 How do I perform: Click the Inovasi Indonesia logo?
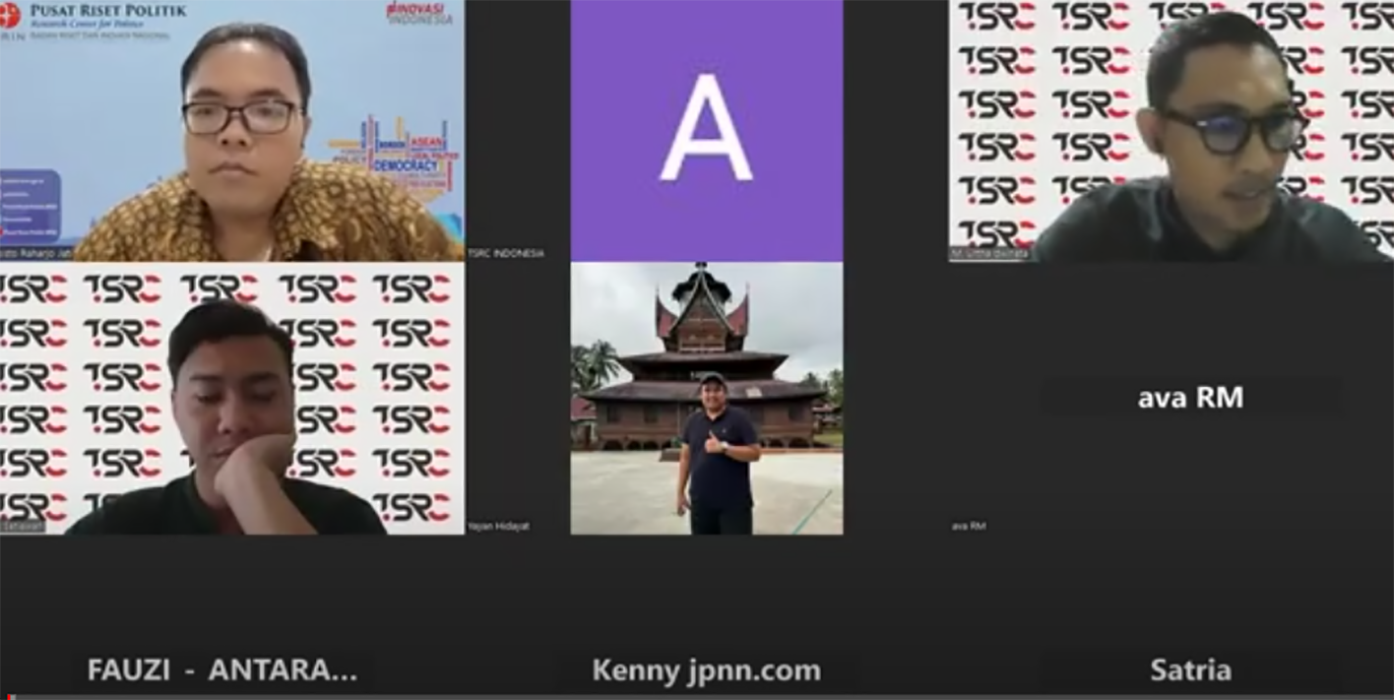419,12
